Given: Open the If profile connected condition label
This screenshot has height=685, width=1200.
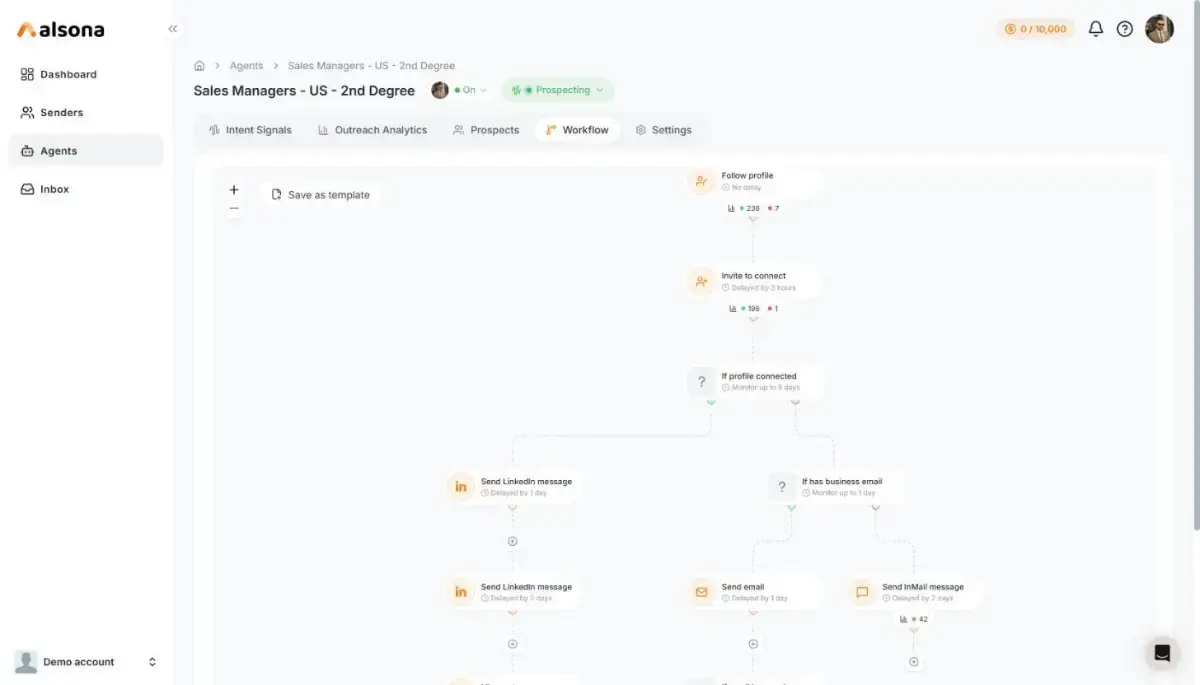Looking at the screenshot, I should 759,377.
